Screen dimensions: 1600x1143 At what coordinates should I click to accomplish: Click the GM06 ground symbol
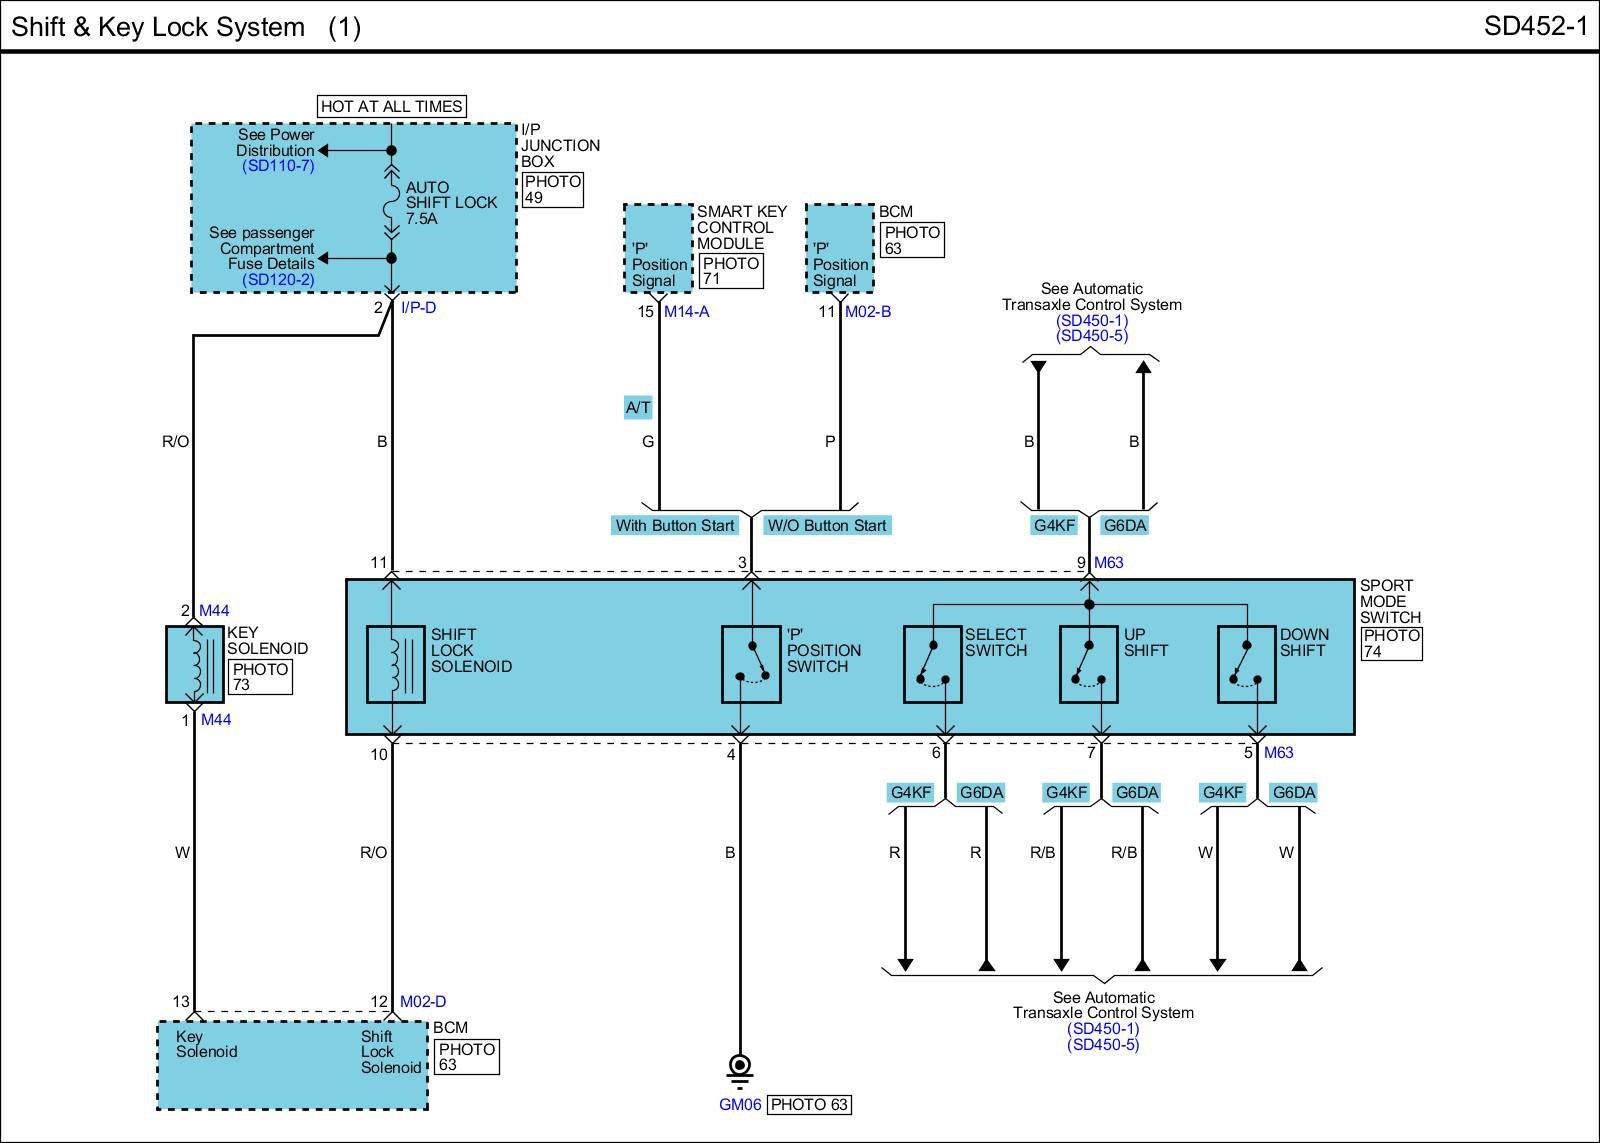pyautogui.click(x=740, y=1068)
